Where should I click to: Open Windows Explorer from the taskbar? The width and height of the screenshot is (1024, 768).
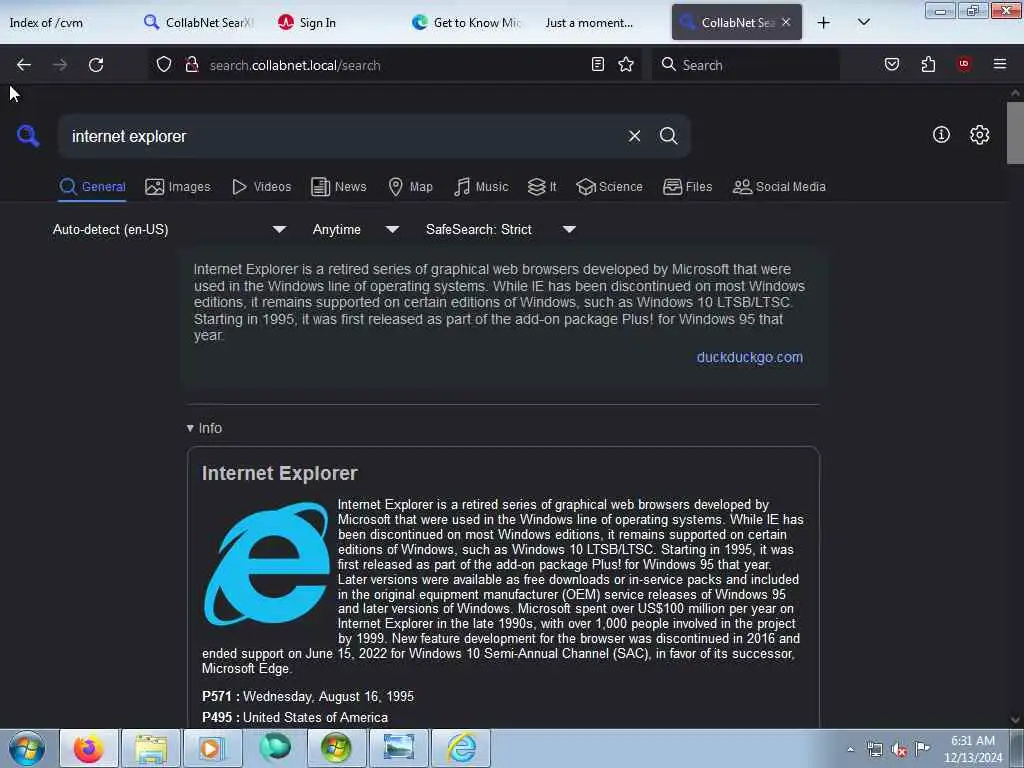(150, 748)
